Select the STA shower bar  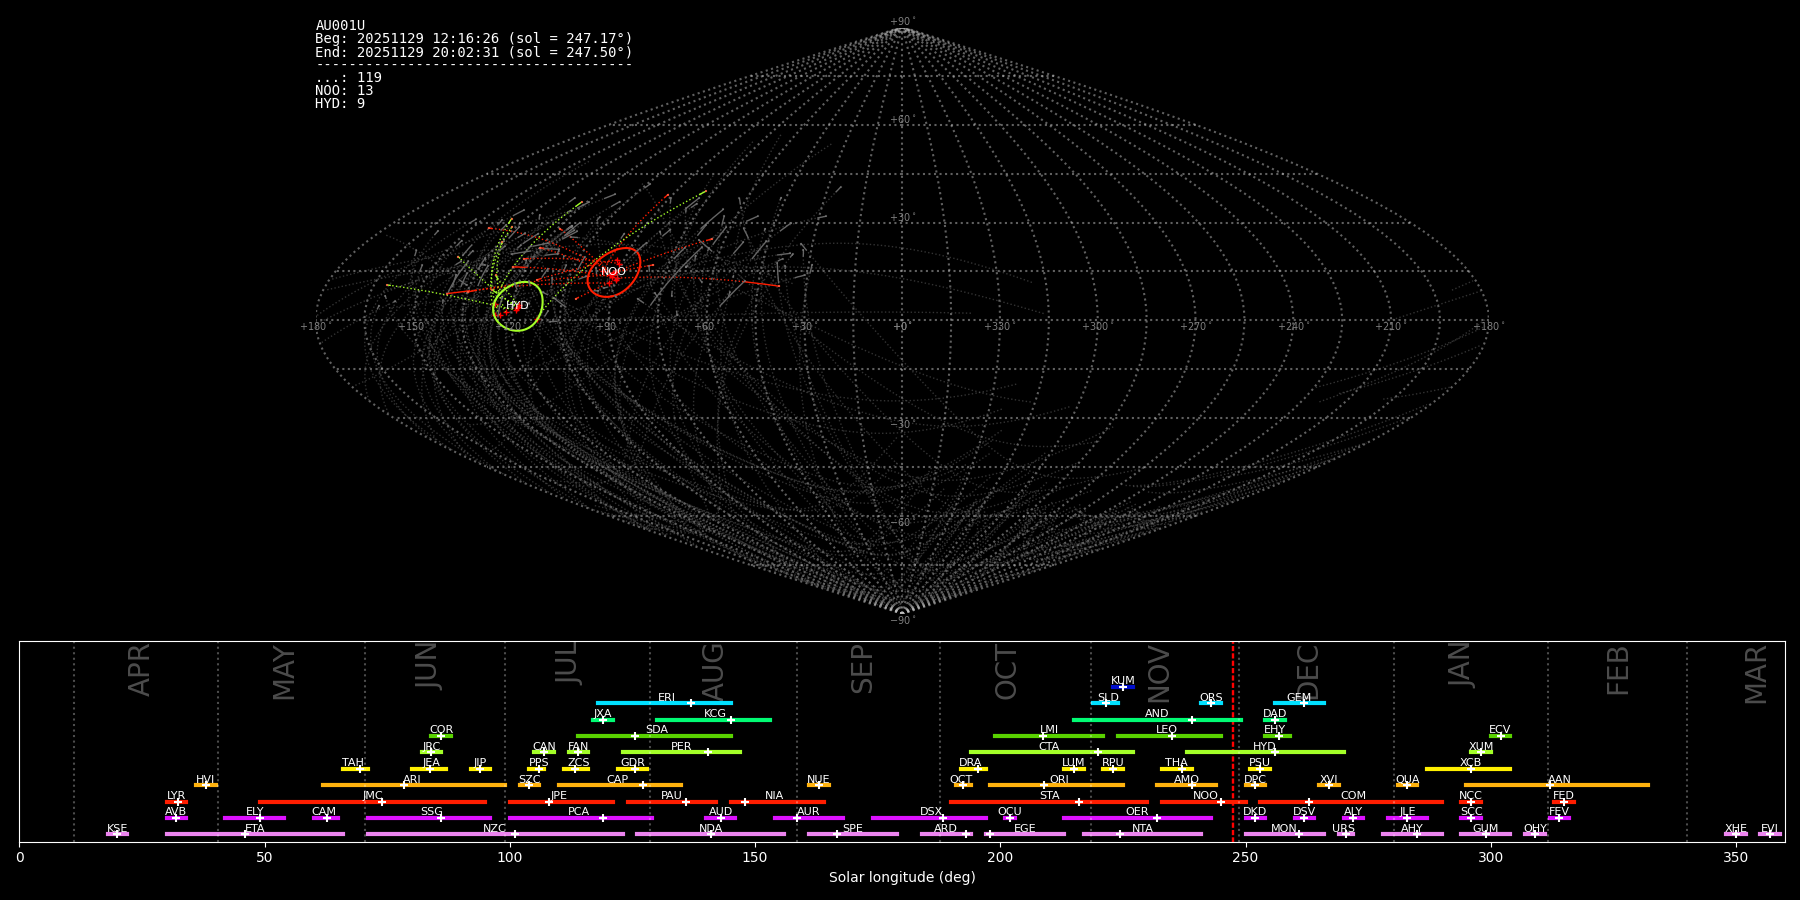[1049, 802]
